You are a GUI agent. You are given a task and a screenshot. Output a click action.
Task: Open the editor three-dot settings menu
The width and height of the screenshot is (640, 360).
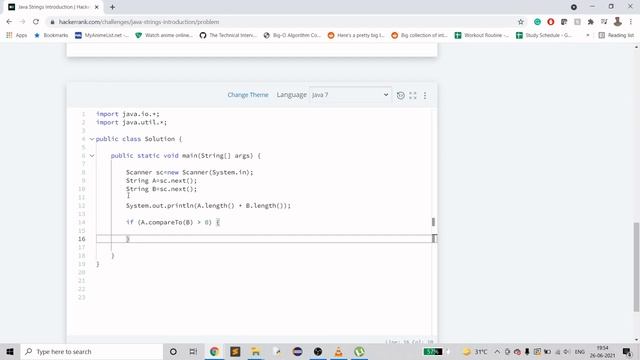click(x=425, y=95)
